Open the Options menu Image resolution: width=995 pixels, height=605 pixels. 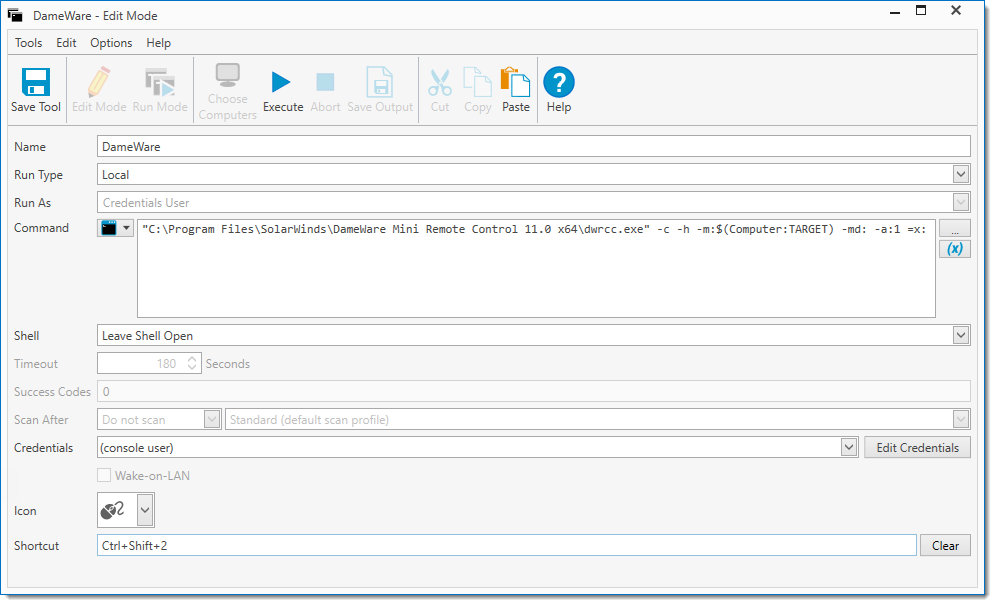(111, 43)
